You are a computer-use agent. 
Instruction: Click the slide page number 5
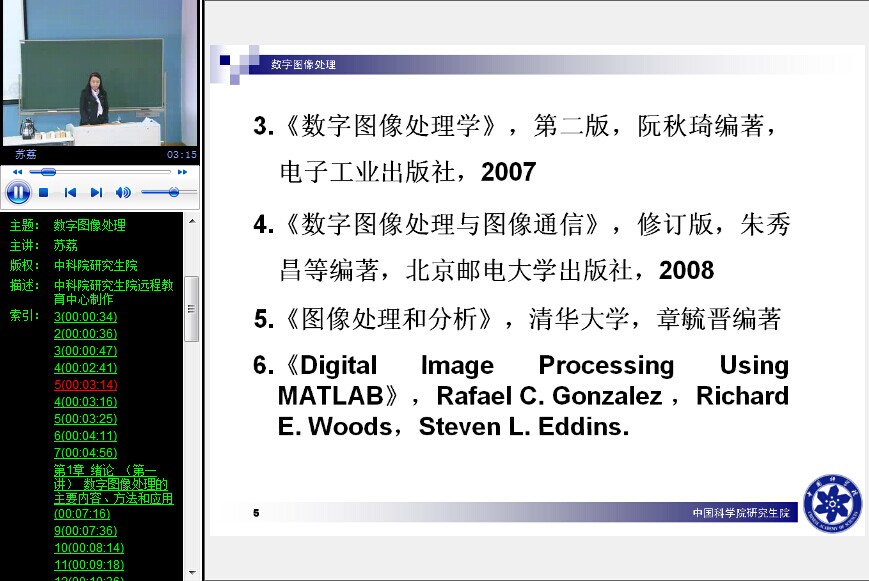click(x=256, y=513)
